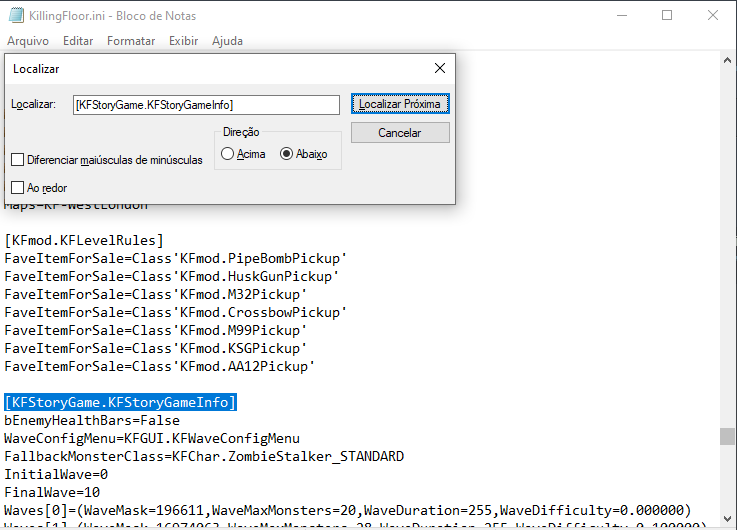This screenshot has width=737, height=530.
Task: Click the Waves[0] line
Action: click(348, 510)
